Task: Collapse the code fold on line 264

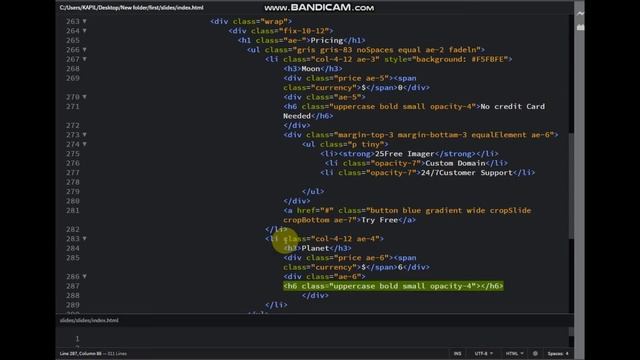Action: 84,31
